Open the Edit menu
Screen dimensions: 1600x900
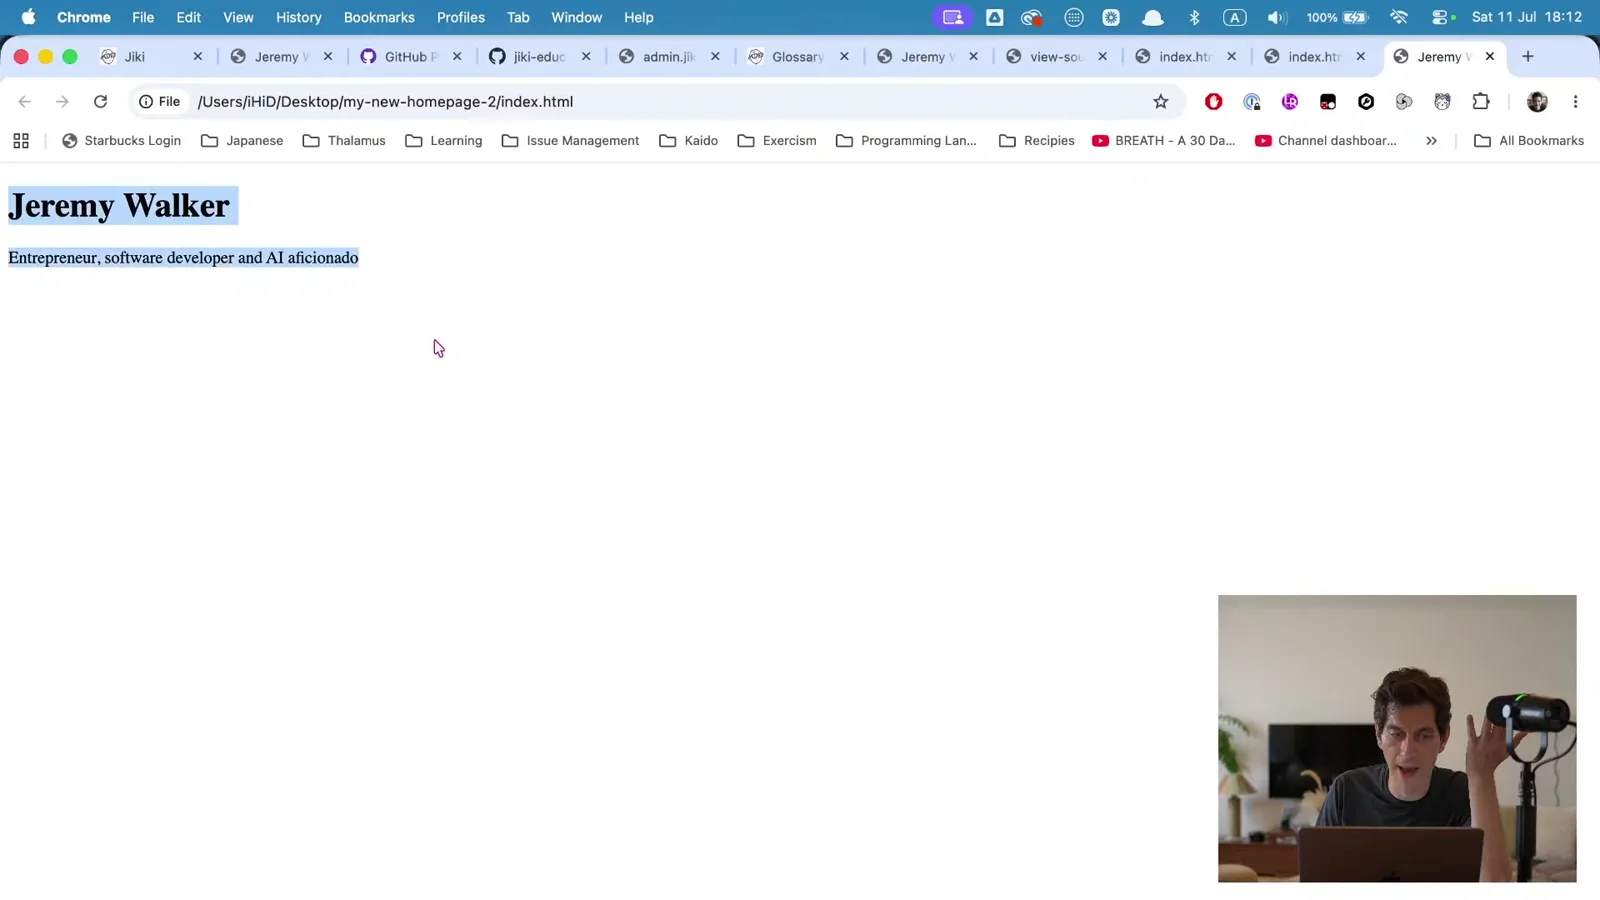[x=188, y=17]
